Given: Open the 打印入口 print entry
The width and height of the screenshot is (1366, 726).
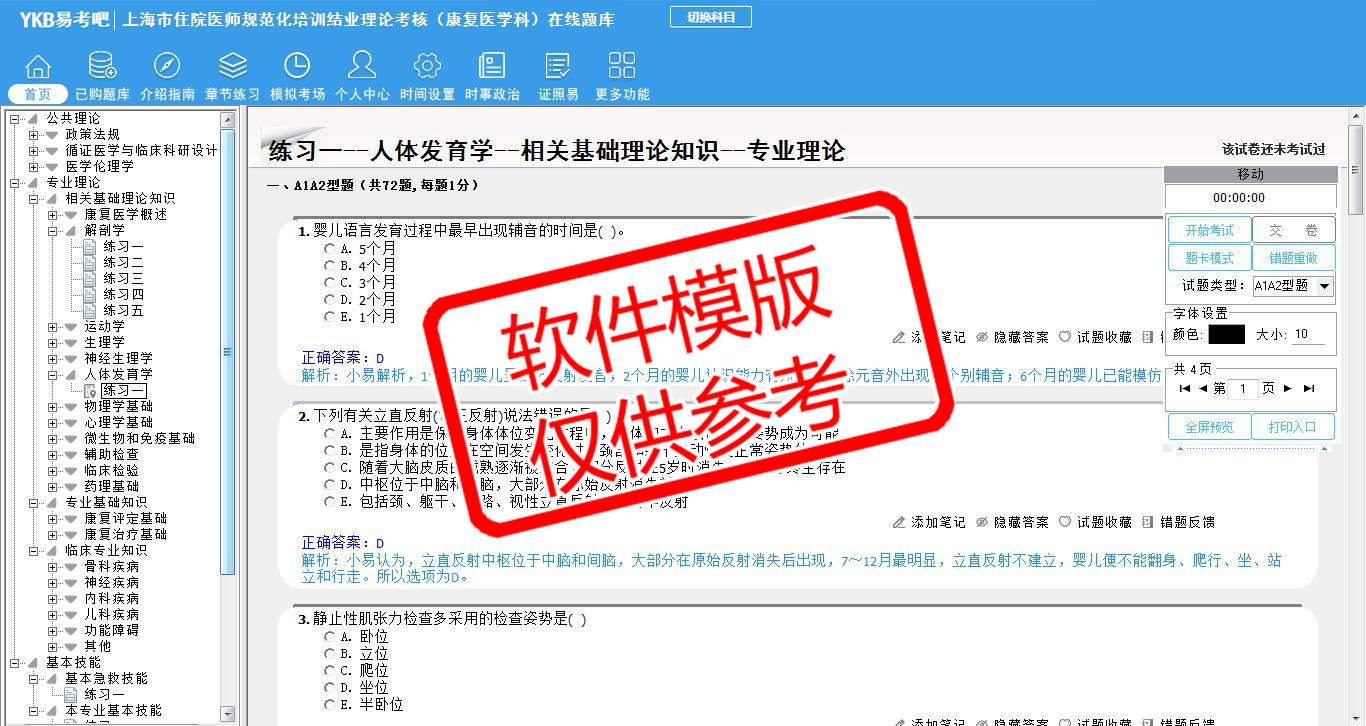Looking at the screenshot, I should (1294, 427).
